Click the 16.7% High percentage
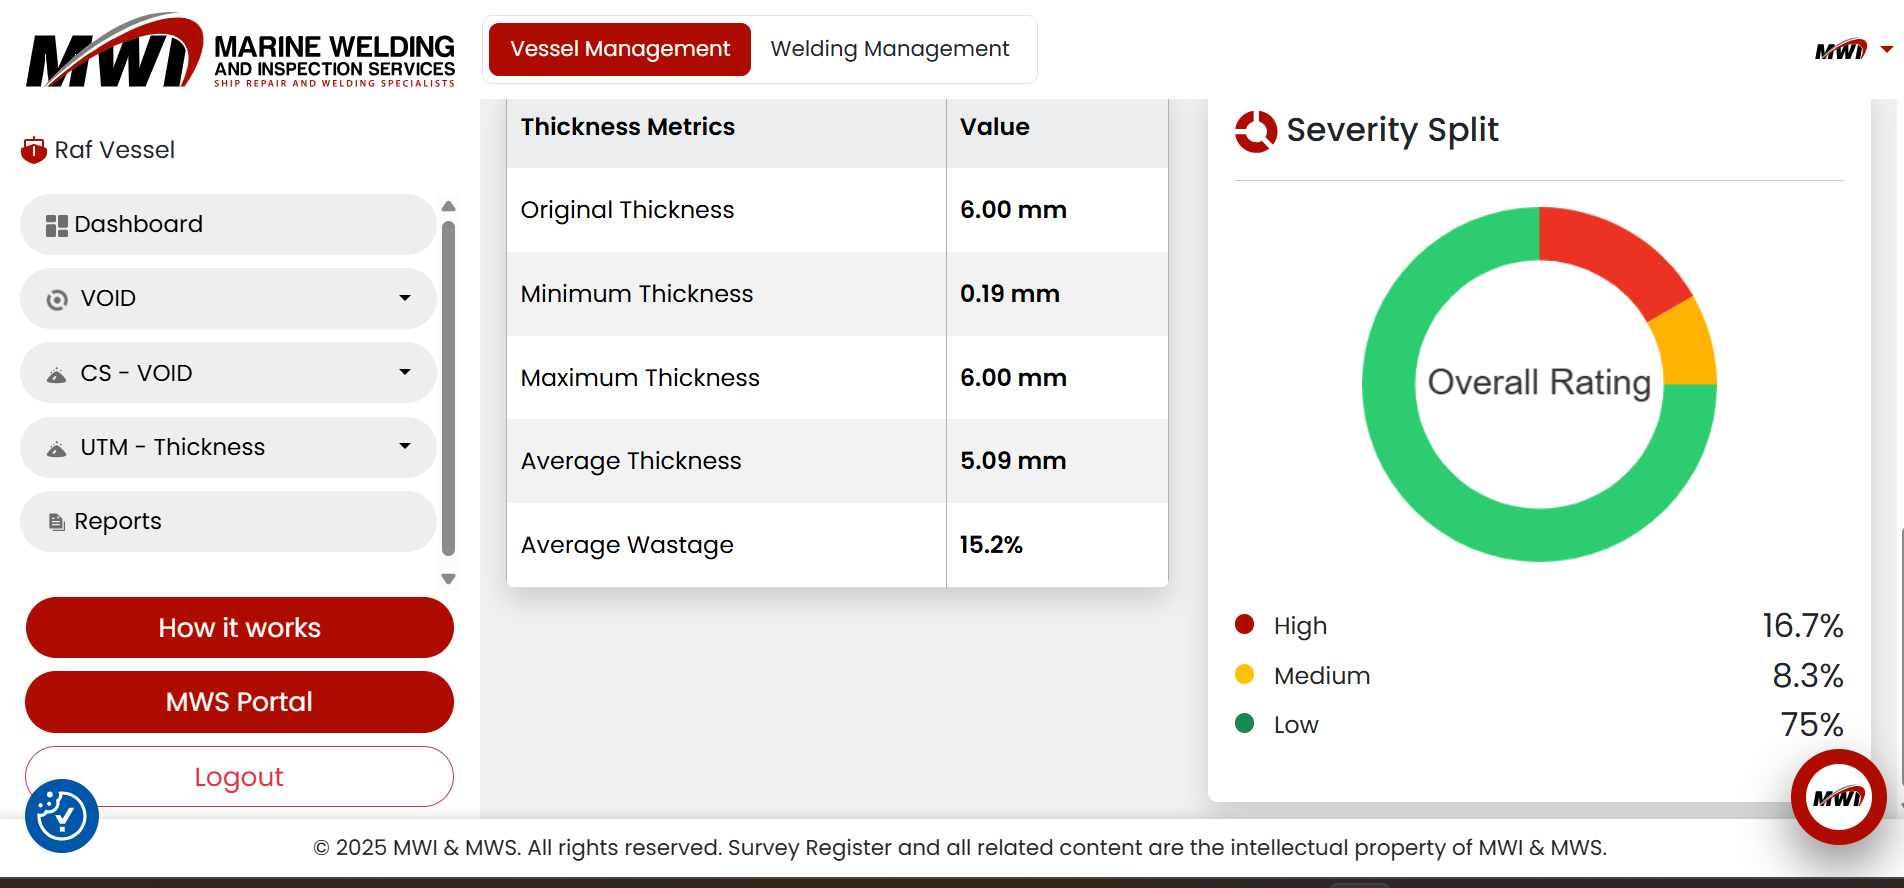 pos(1802,626)
